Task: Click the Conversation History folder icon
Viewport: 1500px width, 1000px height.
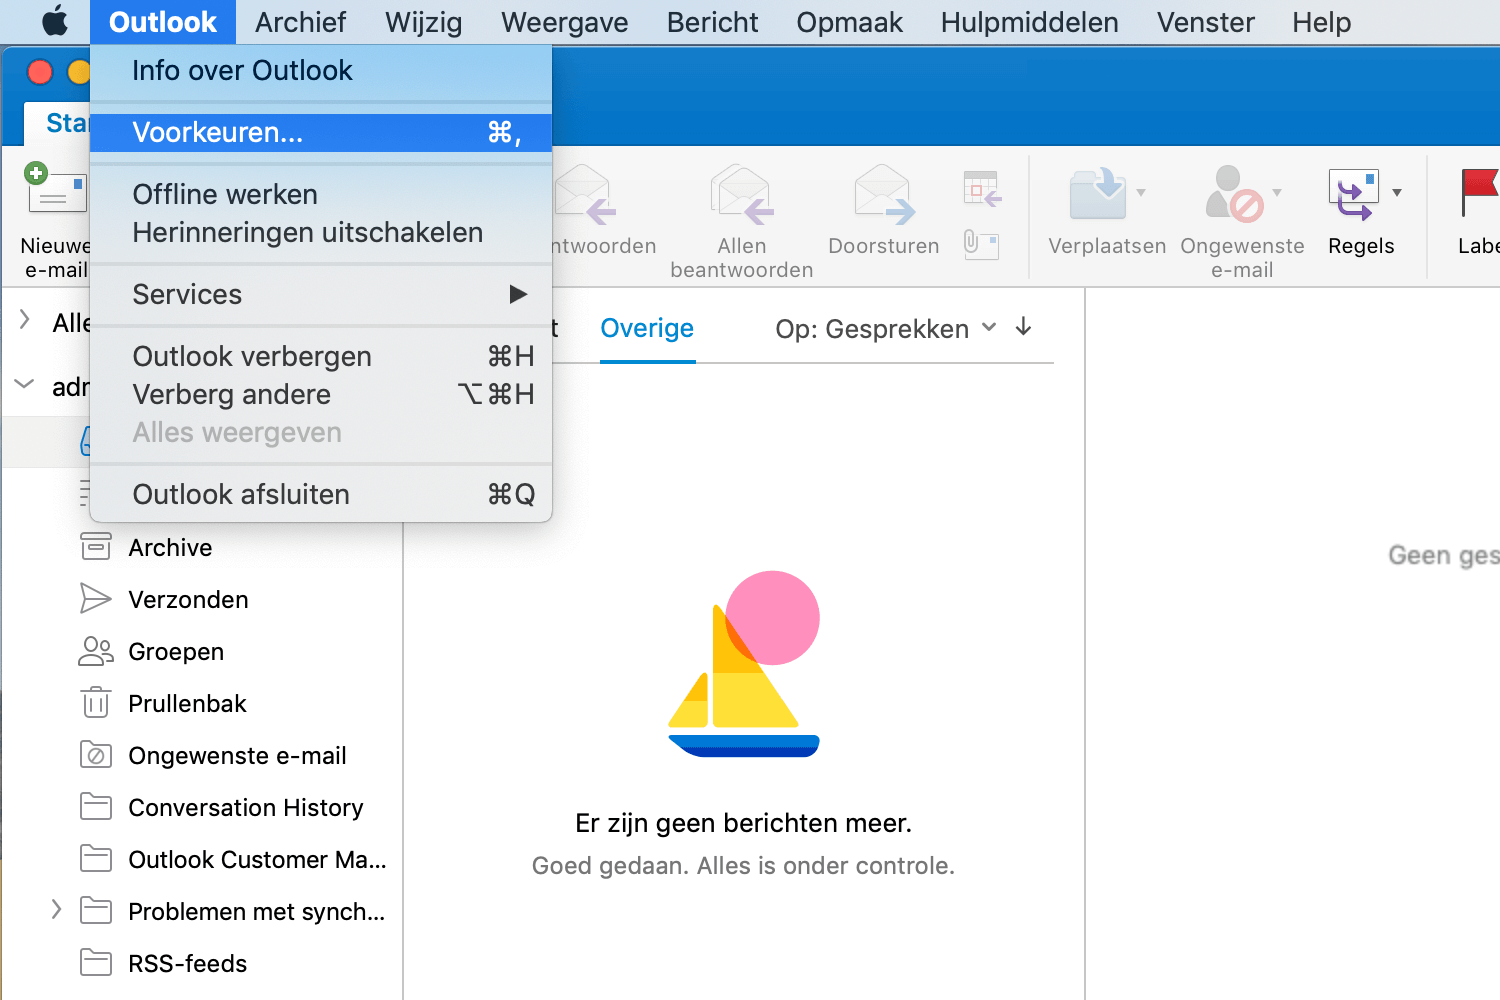Action: click(x=96, y=806)
